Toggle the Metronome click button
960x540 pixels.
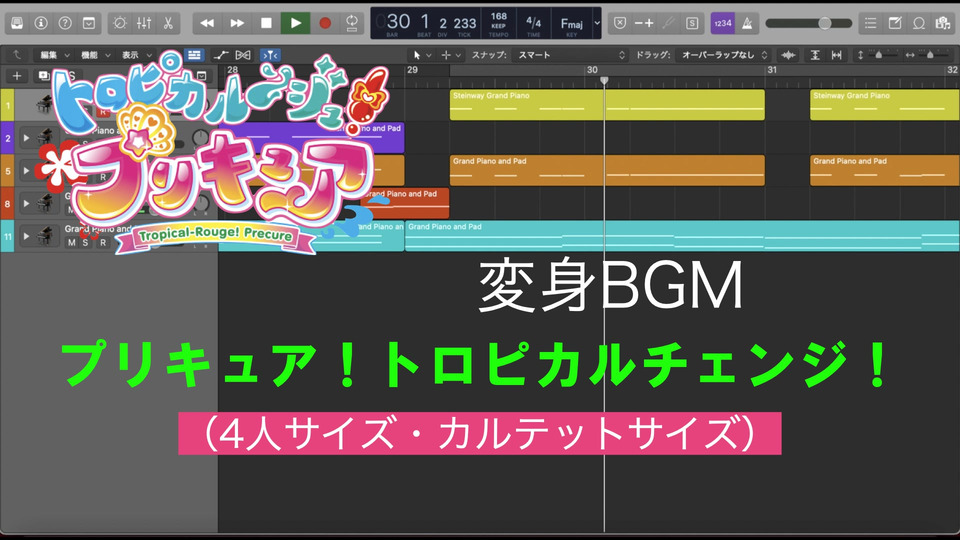[x=747, y=23]
